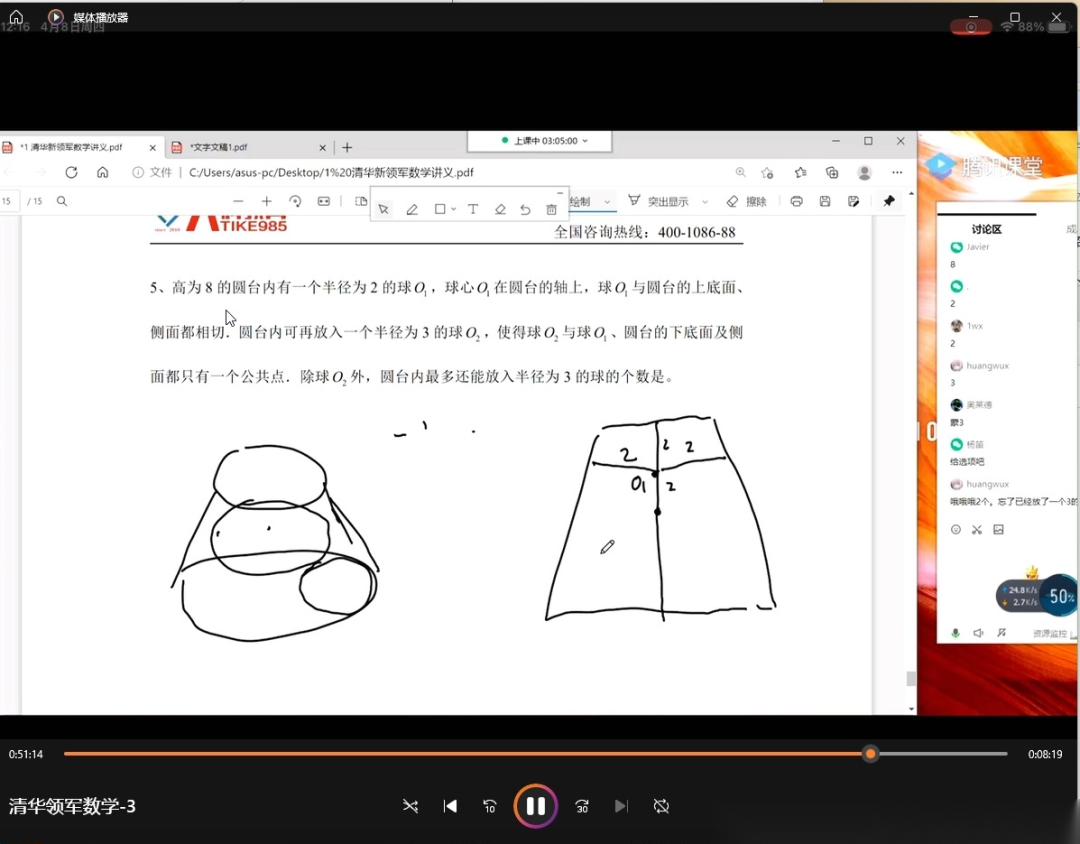Select the pen draw tool in floating toolbar
This screenshot has width=1080, height=844.
[412, 209]
